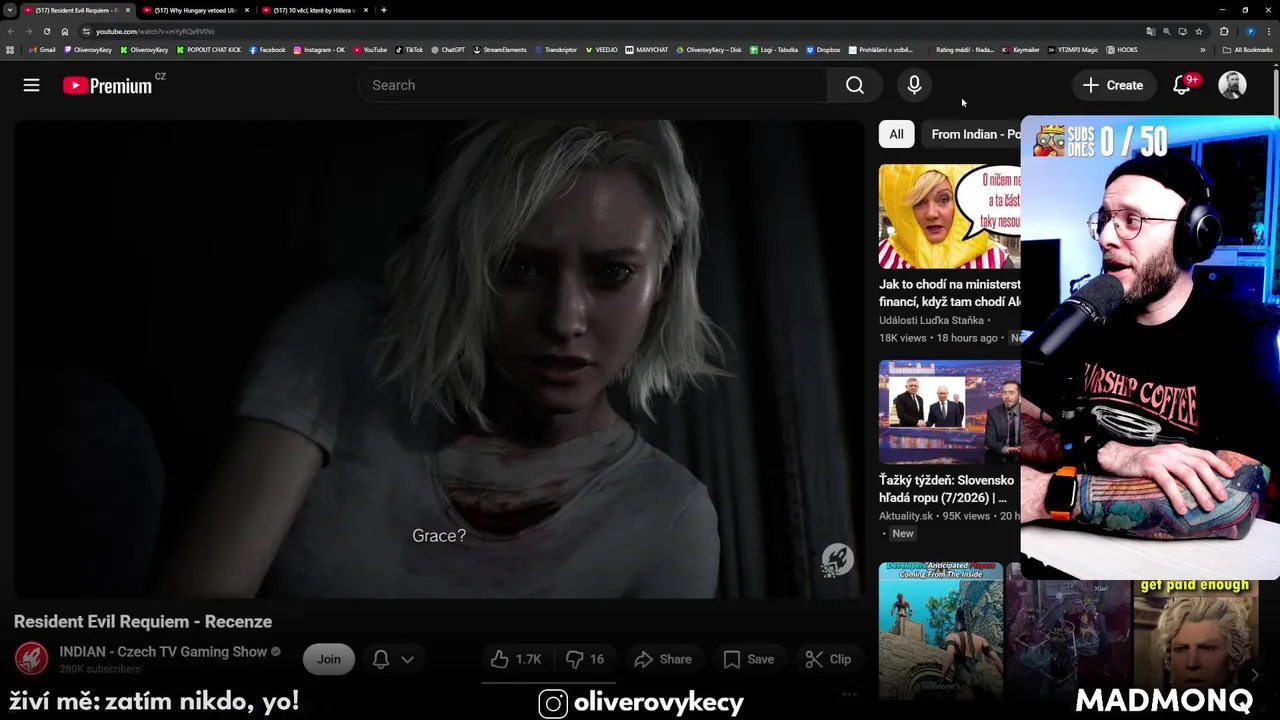Select the All filter chip
Viewport: 1280px width, 720px height.
click(896, 134)
